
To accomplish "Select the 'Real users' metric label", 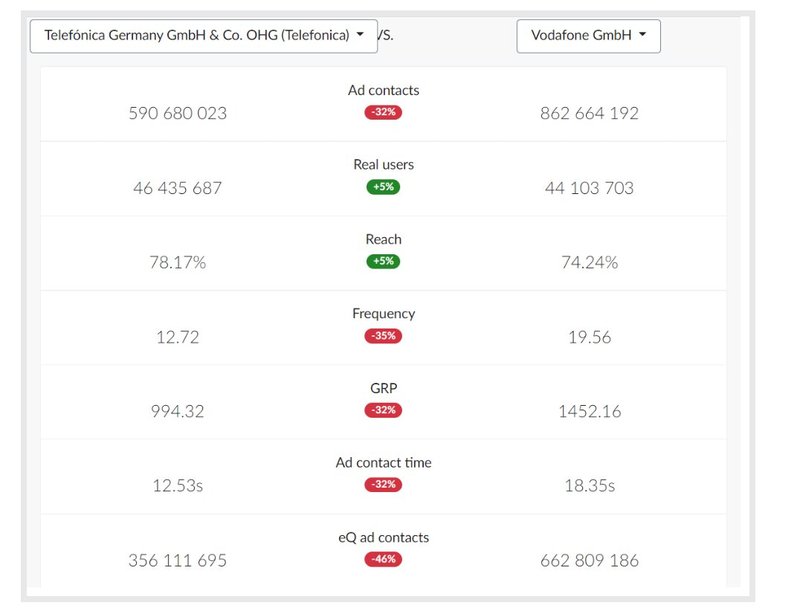I will tap(384, 165).
